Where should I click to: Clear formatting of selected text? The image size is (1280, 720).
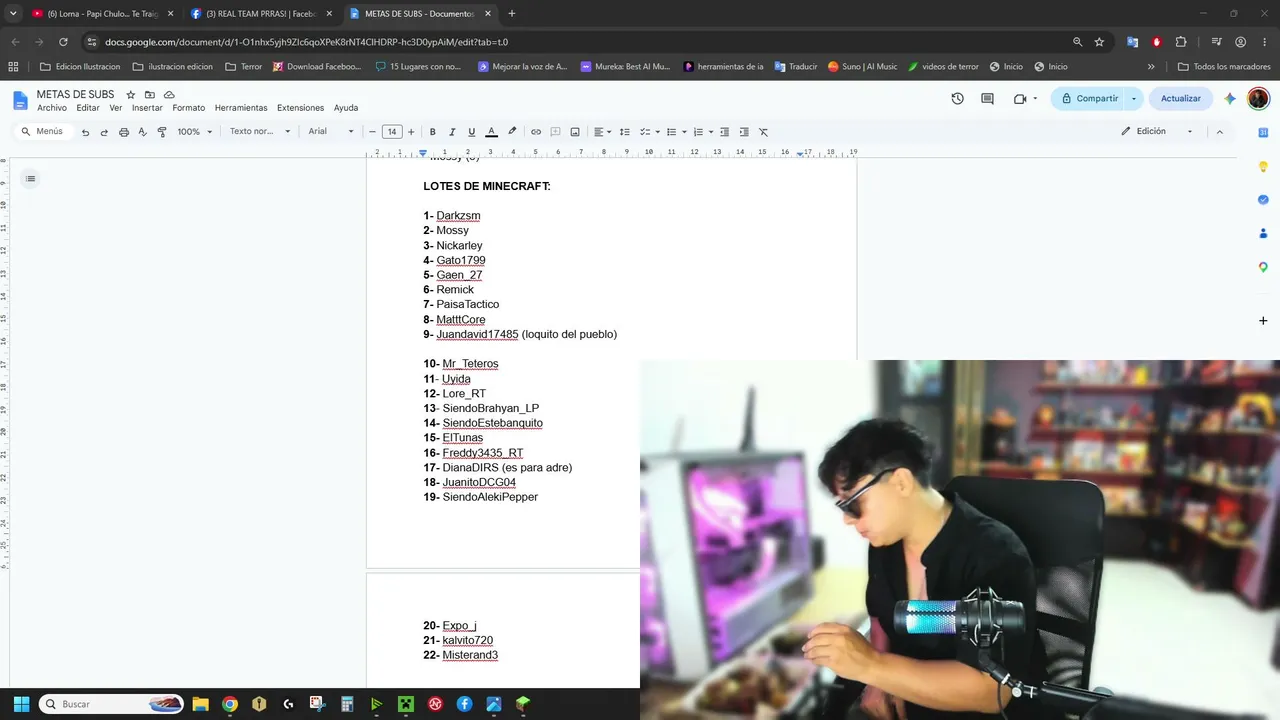pos(764,132)
